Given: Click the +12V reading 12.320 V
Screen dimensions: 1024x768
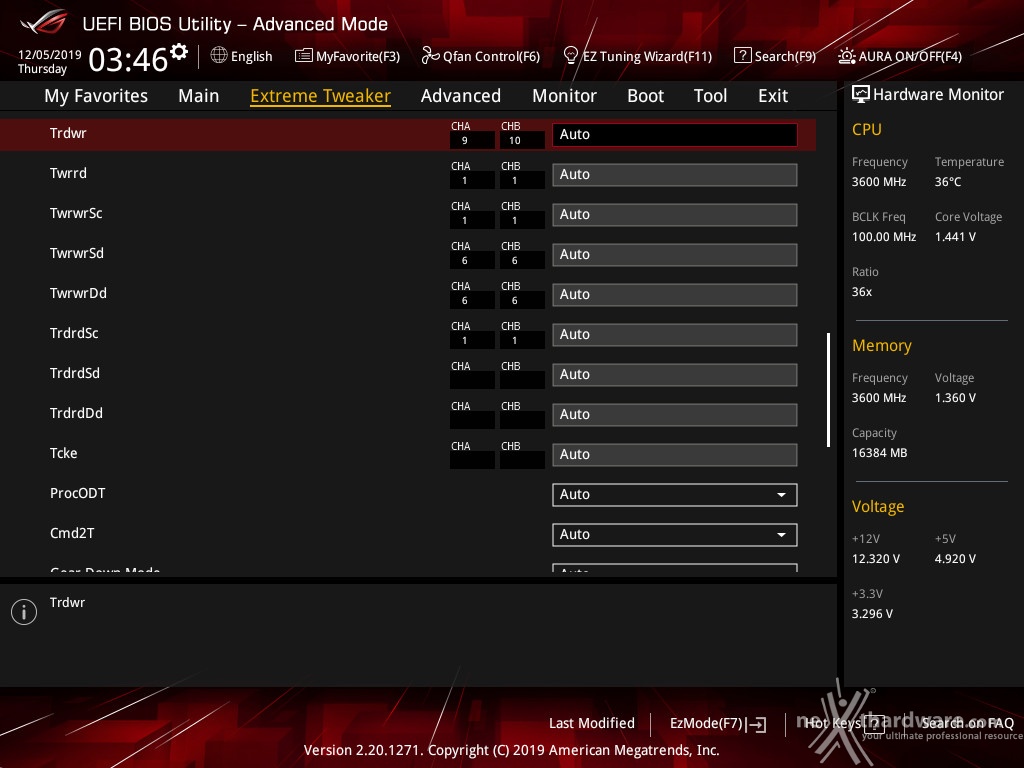Looking at the screenshot, I should click(x=876, y=558).
